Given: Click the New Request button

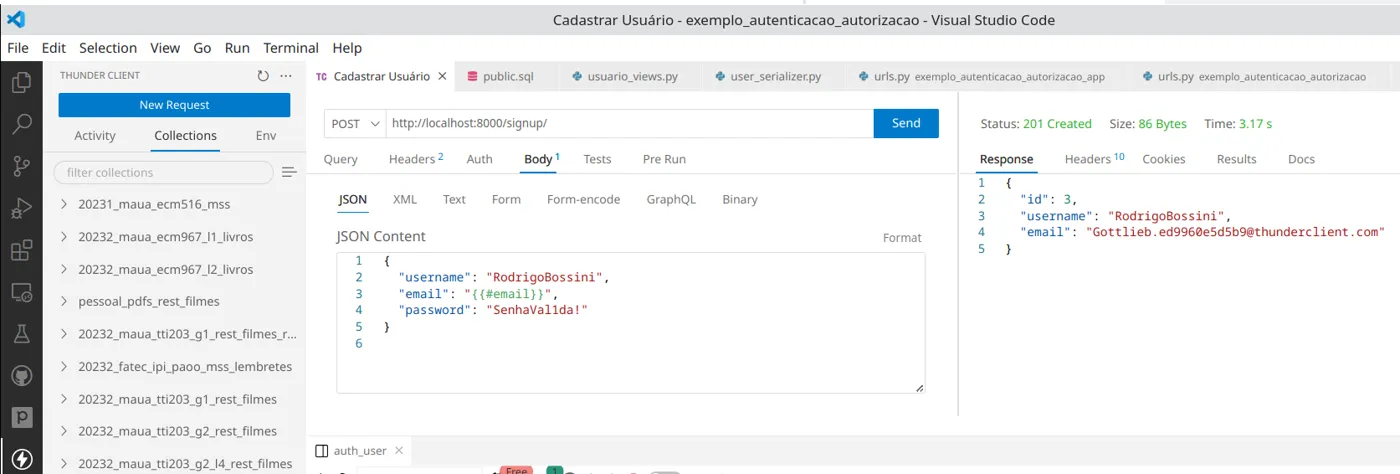Looking at the screenshot, I should 174,105.
